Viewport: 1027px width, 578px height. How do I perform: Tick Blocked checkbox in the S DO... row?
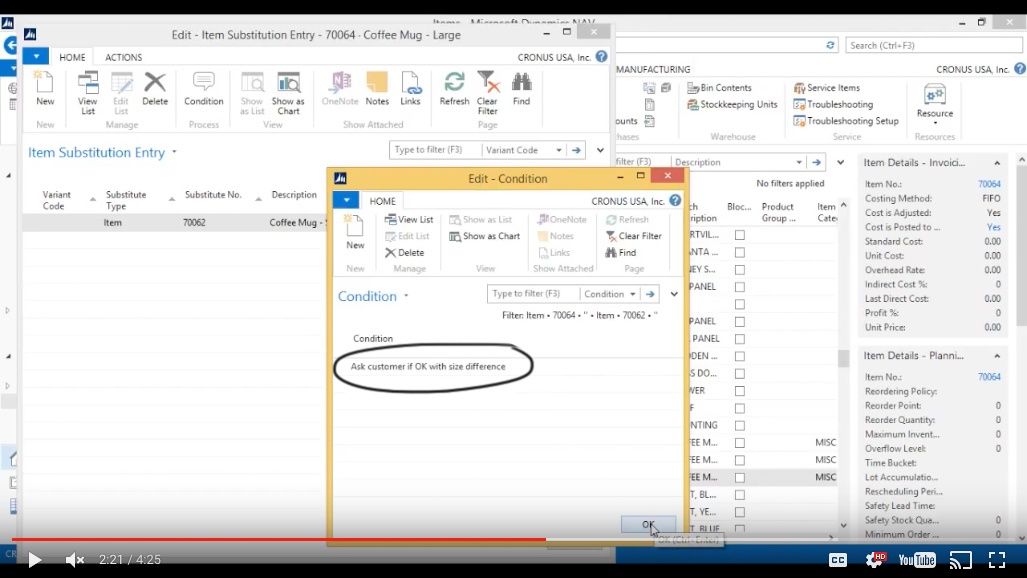739,373
